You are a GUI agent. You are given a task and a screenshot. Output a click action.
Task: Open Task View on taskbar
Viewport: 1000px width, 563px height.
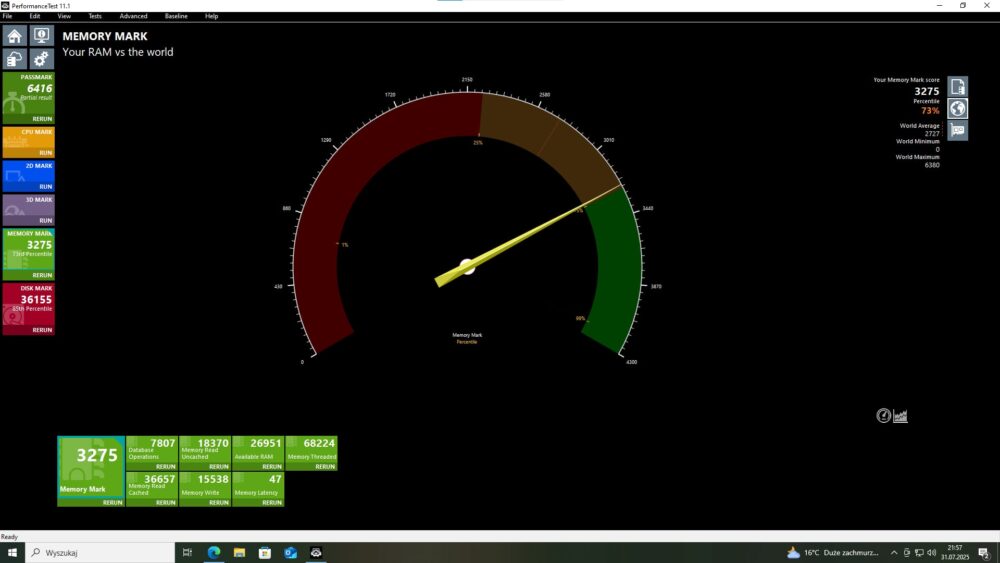[x=188, y=552]
